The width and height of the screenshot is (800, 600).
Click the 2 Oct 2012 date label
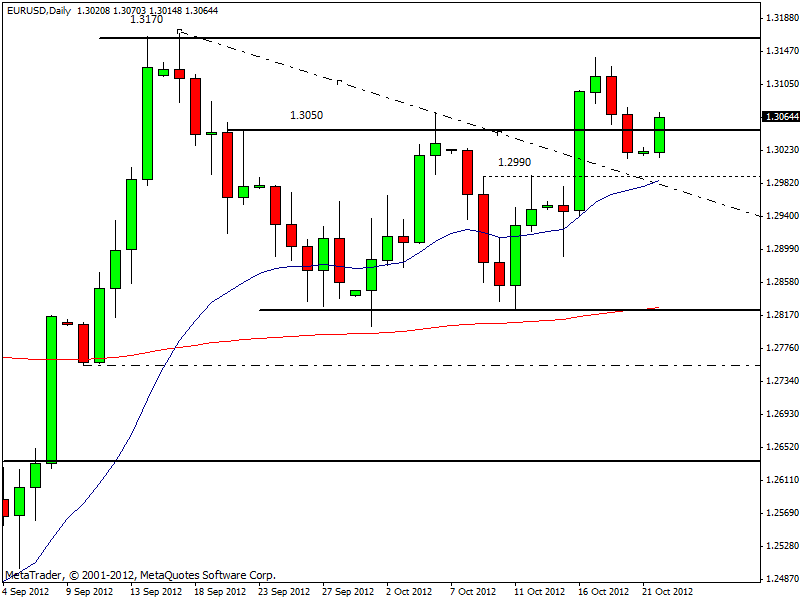pos(408,591)
